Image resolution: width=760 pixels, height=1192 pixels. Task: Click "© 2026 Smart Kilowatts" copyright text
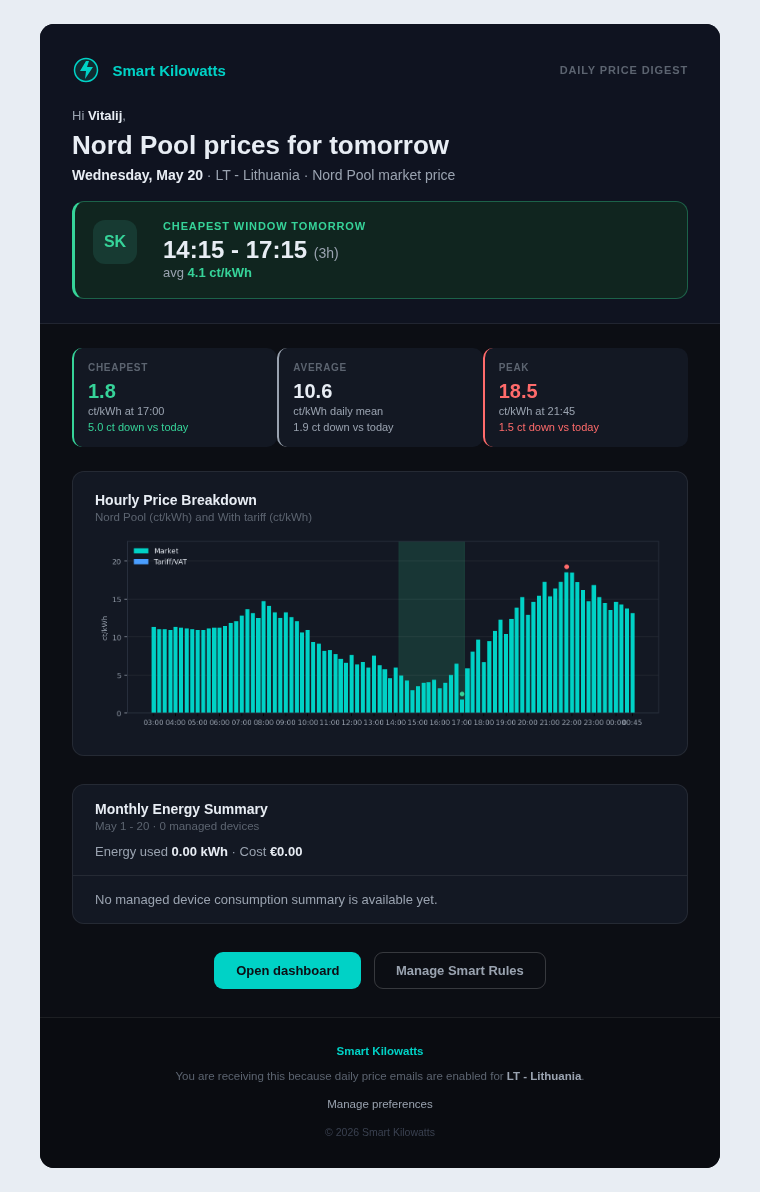click(x=380, y=1133)
